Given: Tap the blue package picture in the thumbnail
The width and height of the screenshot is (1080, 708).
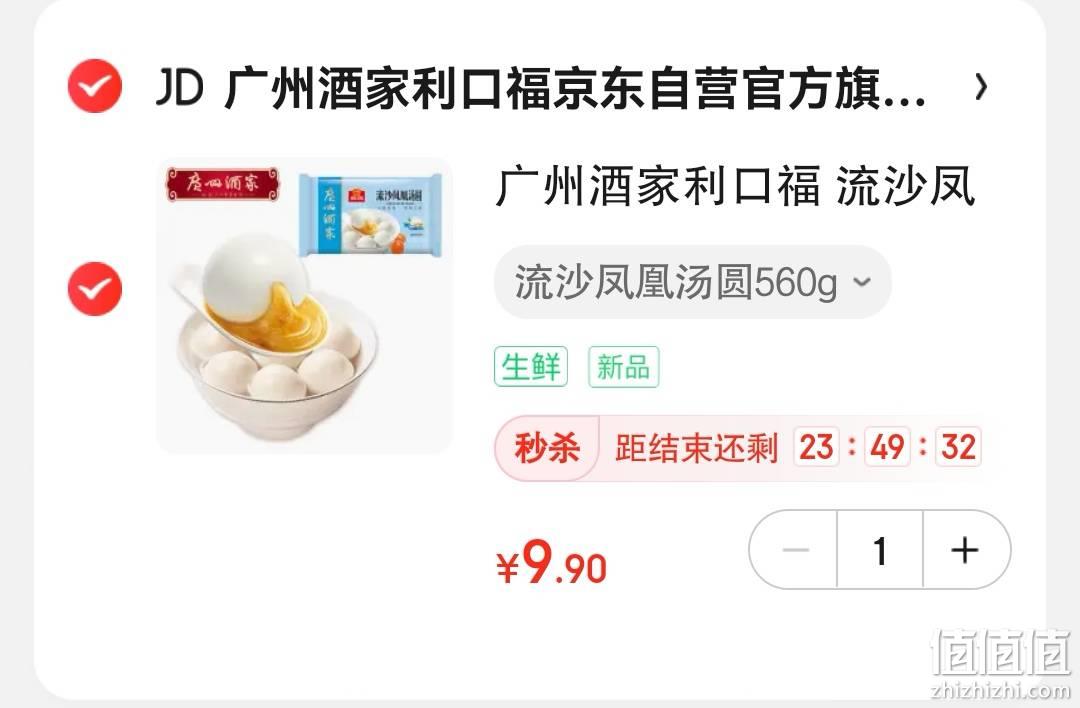Looking at the screenshot, I should tap(371, 214).
